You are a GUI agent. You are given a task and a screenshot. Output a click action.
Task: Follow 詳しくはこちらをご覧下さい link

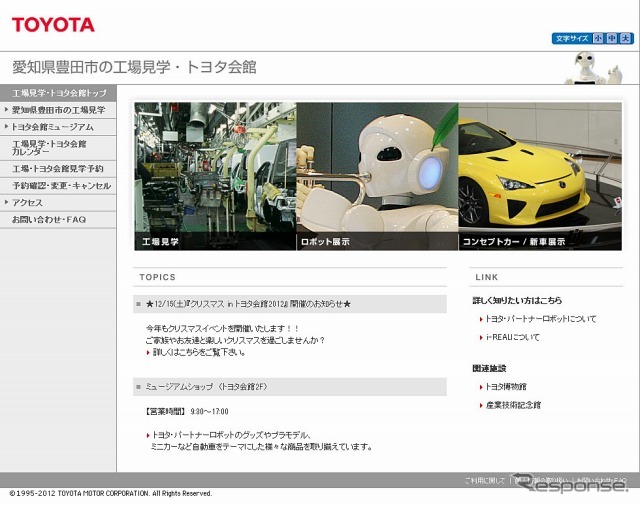(x=198, y=352)
